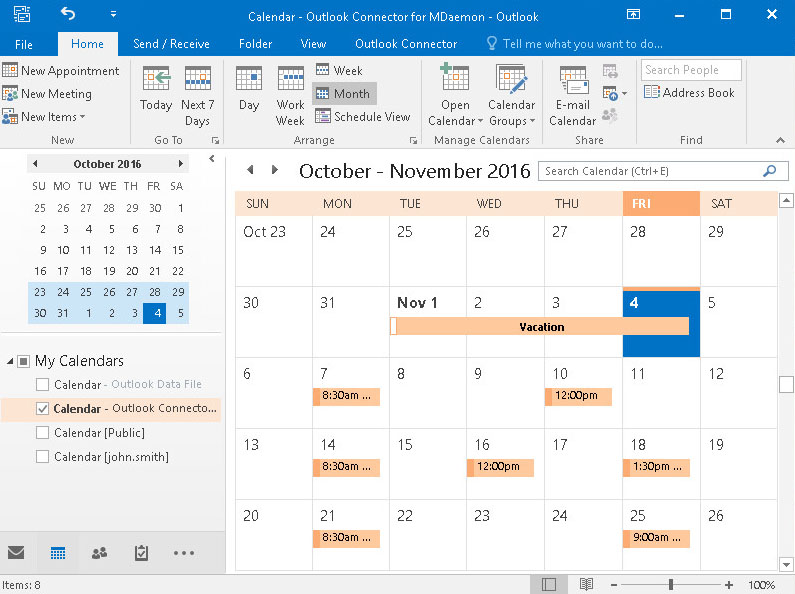Go to next month in the main calendar
Image resolution: width=795 pixels, height=594 pixels.
pos(275,170)
